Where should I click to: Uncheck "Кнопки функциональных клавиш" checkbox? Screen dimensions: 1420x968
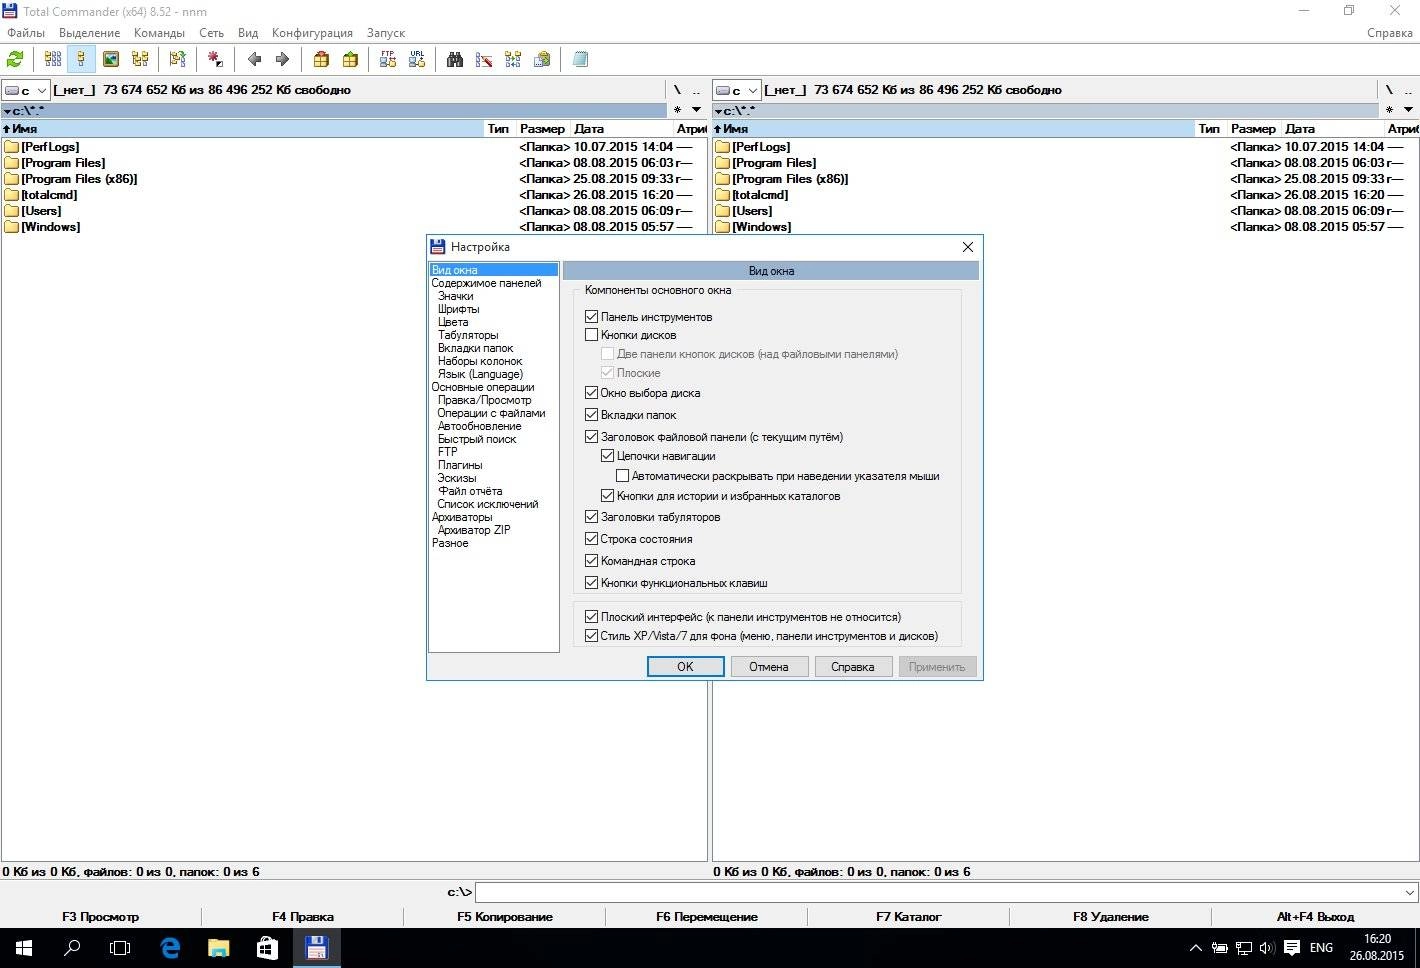point(591,583)
